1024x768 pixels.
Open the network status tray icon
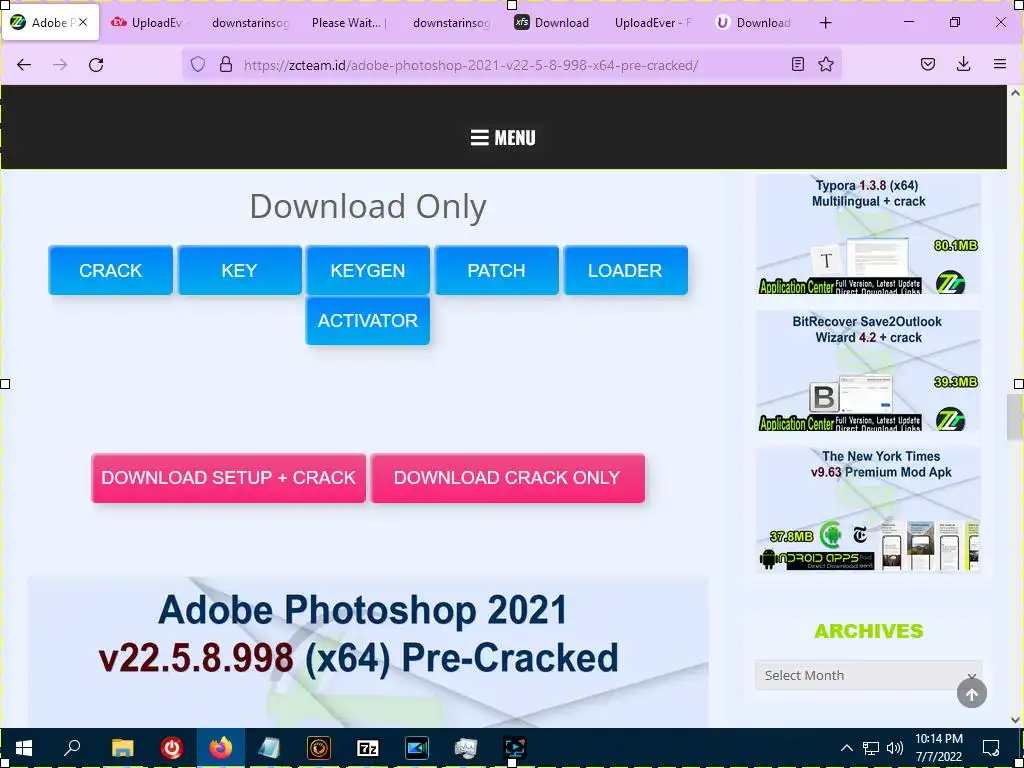871,748
